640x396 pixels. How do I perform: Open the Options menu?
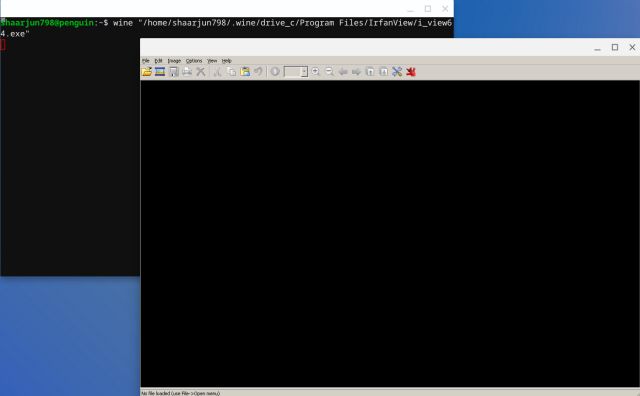pyautogui.click(x=194, y=60)
